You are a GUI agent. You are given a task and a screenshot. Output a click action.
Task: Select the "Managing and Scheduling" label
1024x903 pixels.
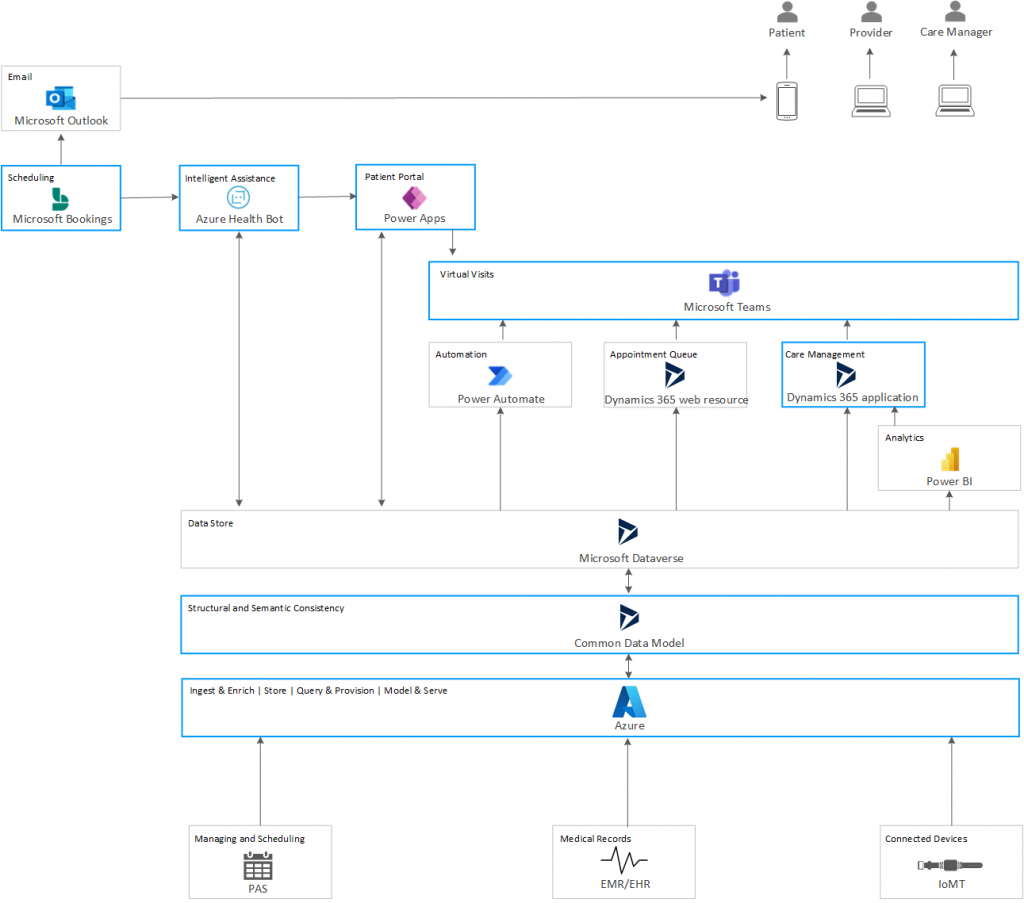pyautogui.click(x=249, y=839)
